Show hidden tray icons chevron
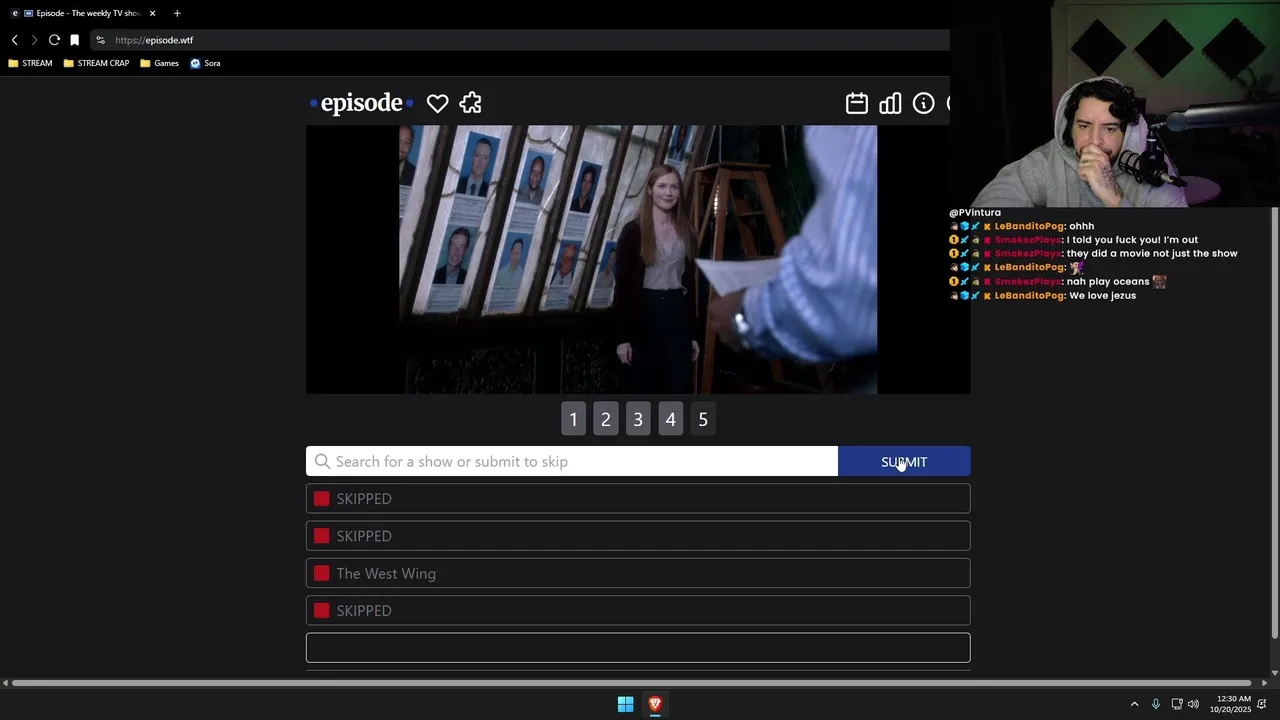The height and width of the screenshot is (720, 1280). click(1134, 704)
